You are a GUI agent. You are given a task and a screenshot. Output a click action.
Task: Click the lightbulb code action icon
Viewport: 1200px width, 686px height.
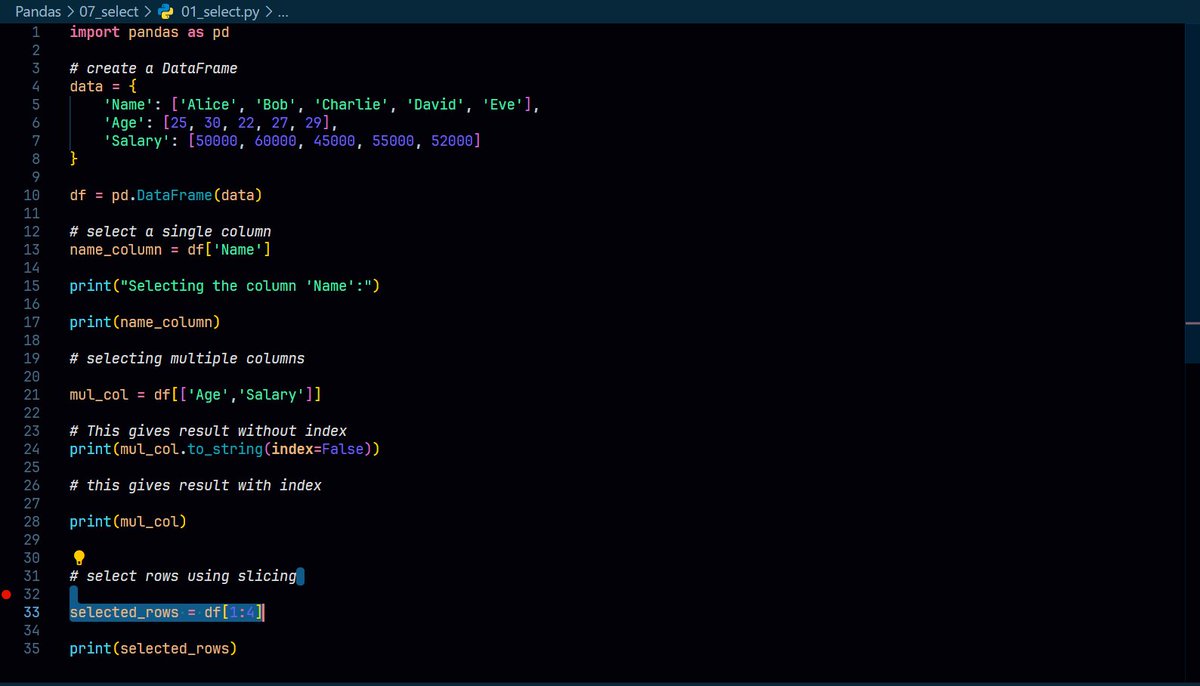[79, 557]
